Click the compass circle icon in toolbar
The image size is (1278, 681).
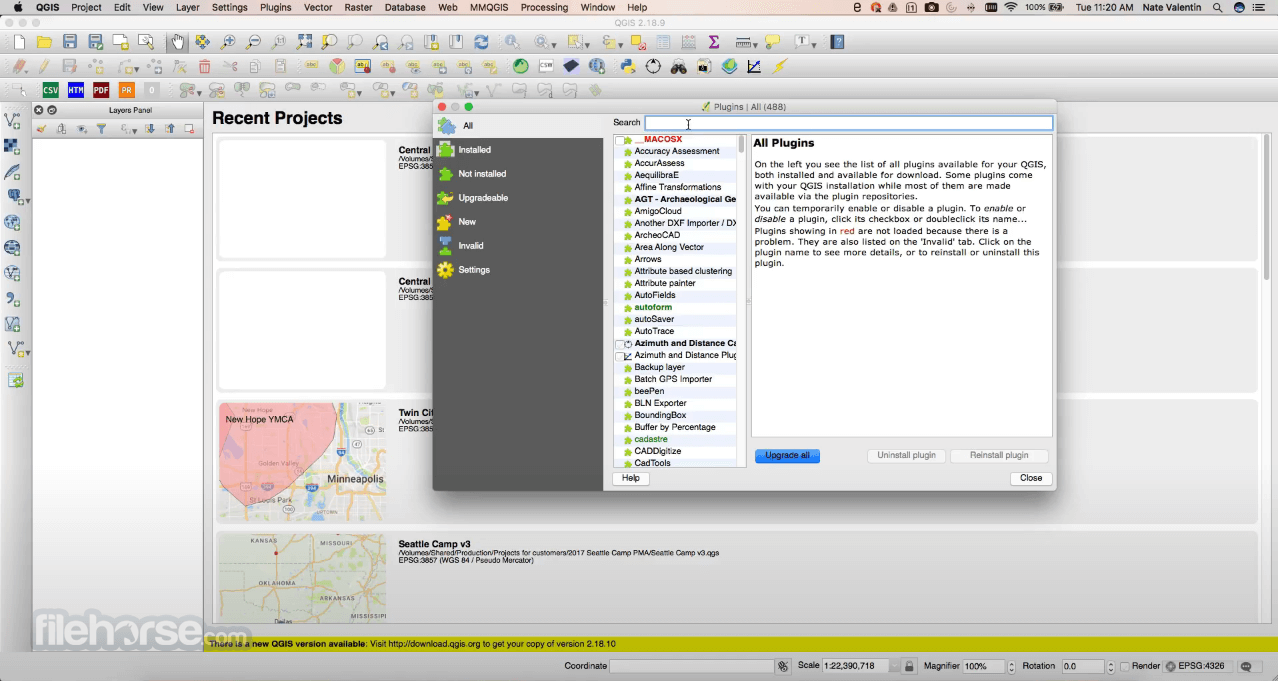(x=653, y=66)
